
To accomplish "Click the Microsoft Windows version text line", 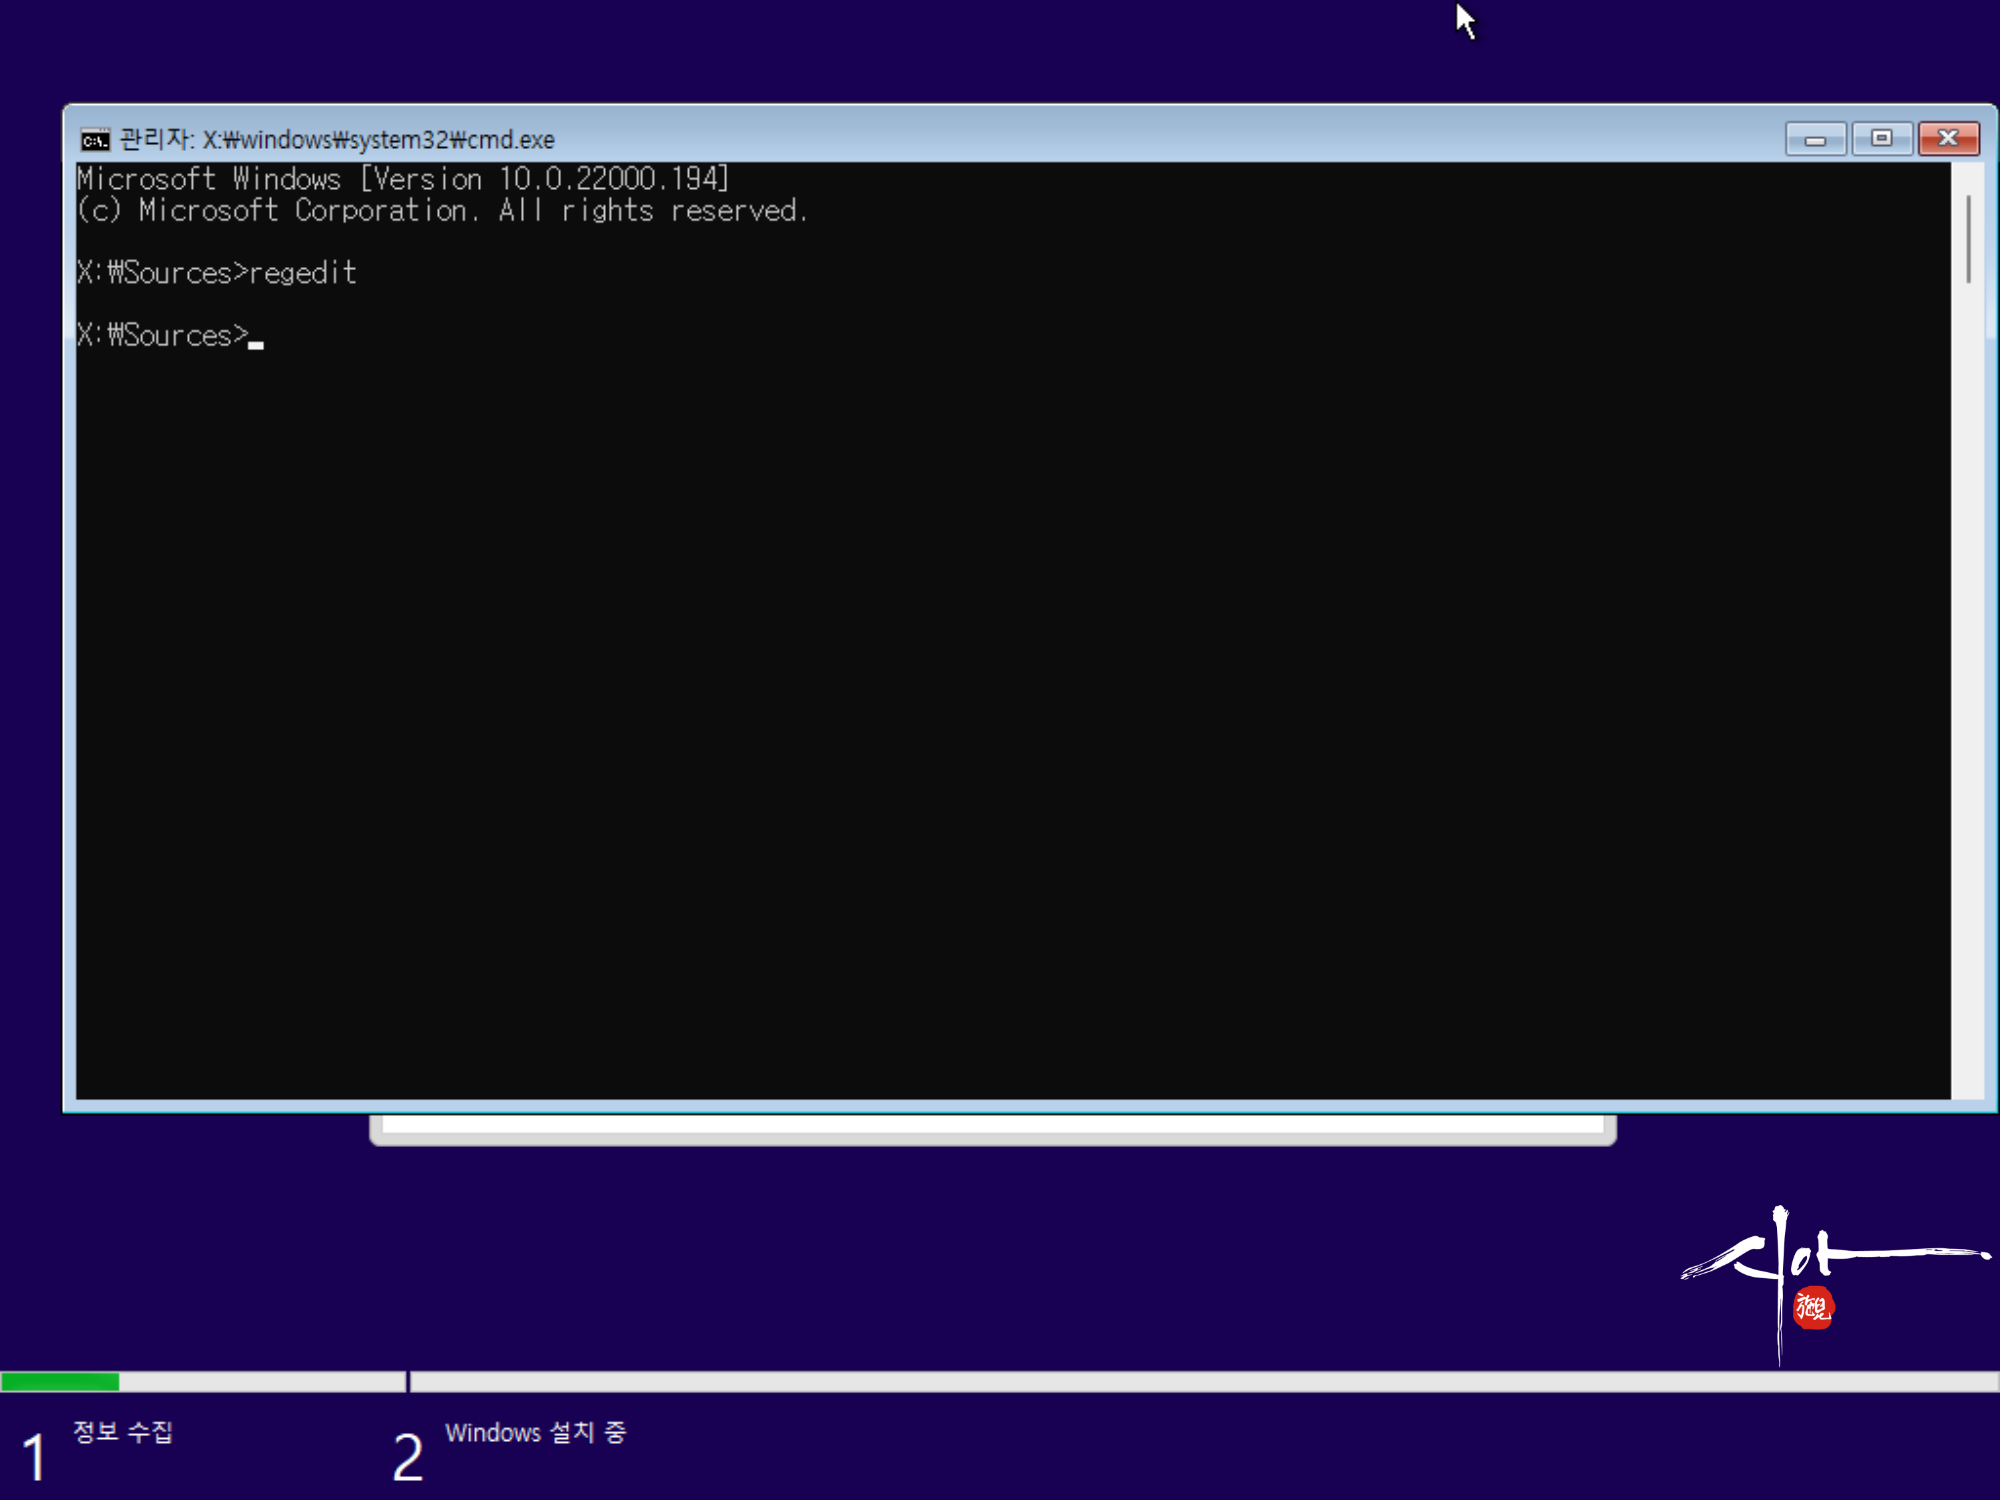I will coord(403,179).
